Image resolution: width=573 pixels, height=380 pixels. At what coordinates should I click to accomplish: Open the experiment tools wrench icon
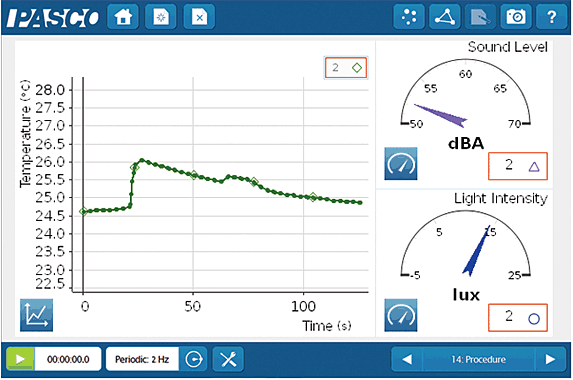[x=228, y=359]
